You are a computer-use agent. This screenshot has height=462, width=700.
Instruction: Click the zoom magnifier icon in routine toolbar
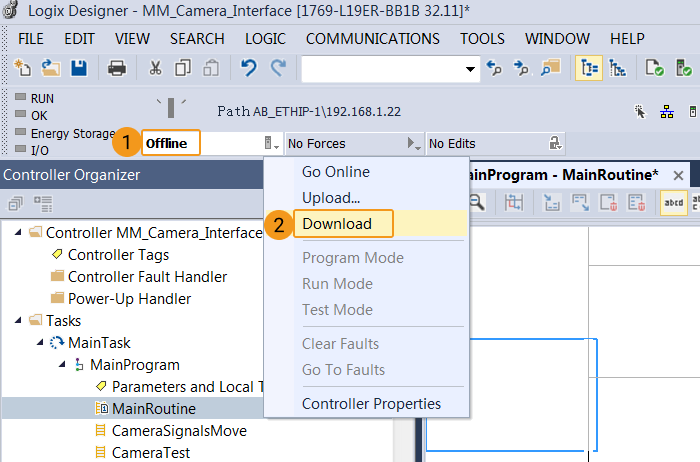477,202
